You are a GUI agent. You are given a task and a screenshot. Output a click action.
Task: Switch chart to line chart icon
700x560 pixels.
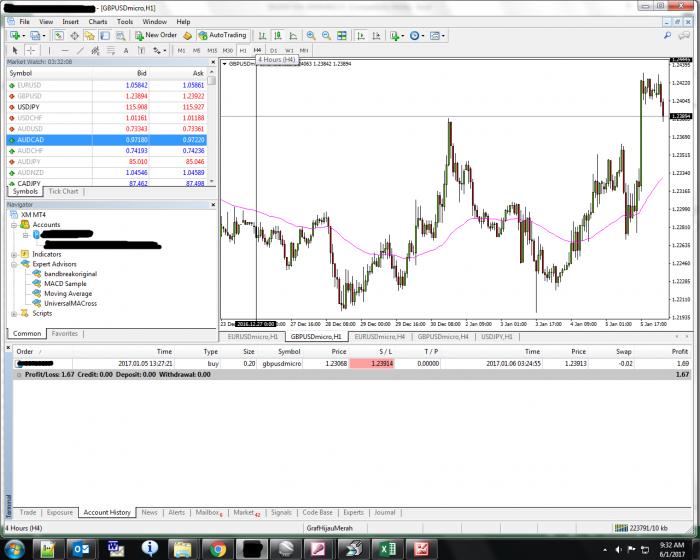pos(293,35)
